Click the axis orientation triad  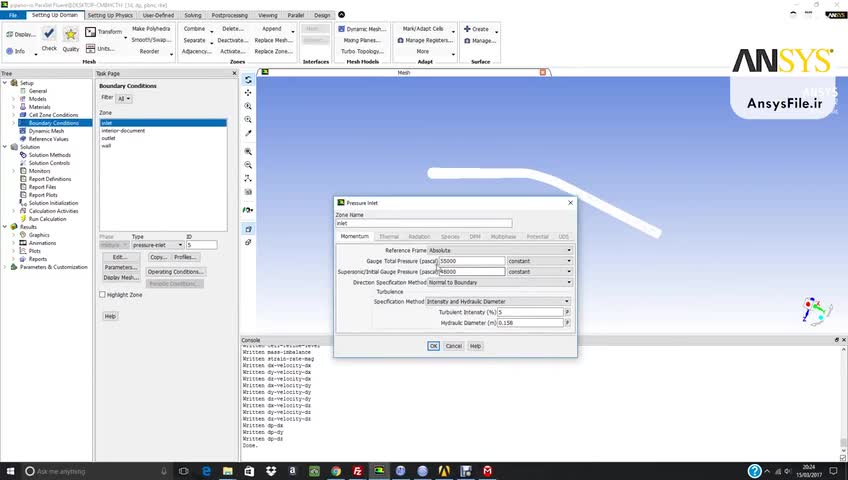817,311
